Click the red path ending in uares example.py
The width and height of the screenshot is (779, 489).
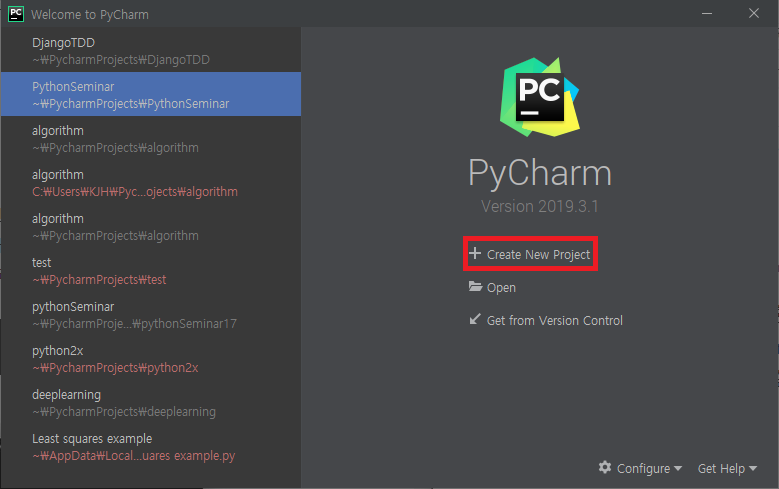(134, 455)
